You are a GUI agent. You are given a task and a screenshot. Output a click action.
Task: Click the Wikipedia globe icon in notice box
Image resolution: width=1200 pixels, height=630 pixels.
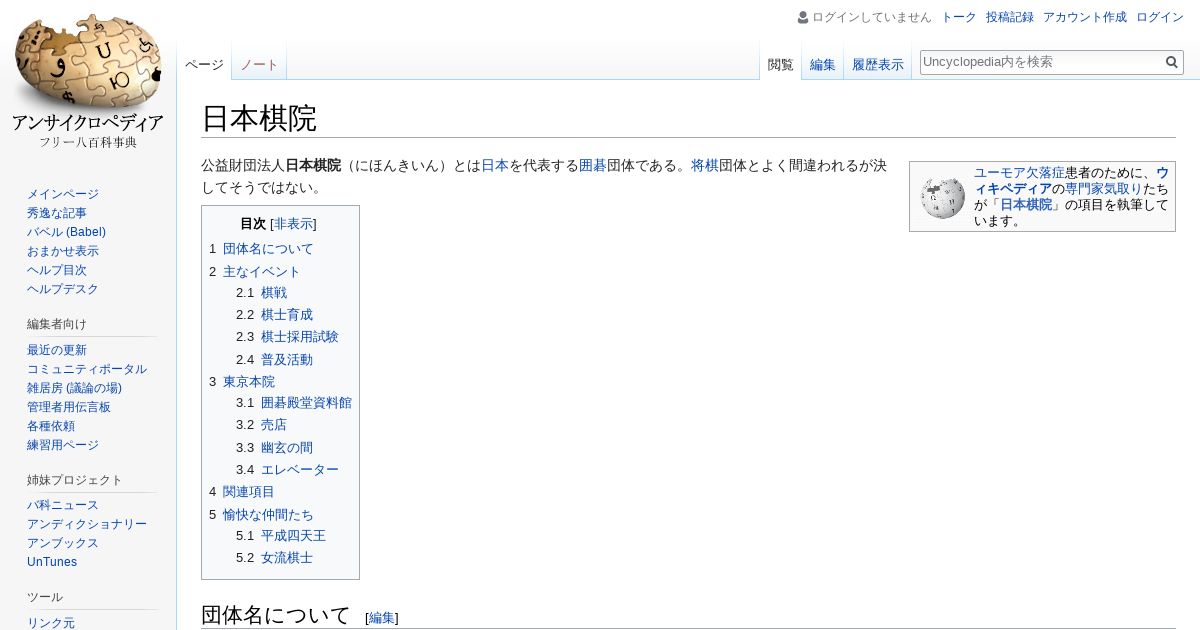943,197
